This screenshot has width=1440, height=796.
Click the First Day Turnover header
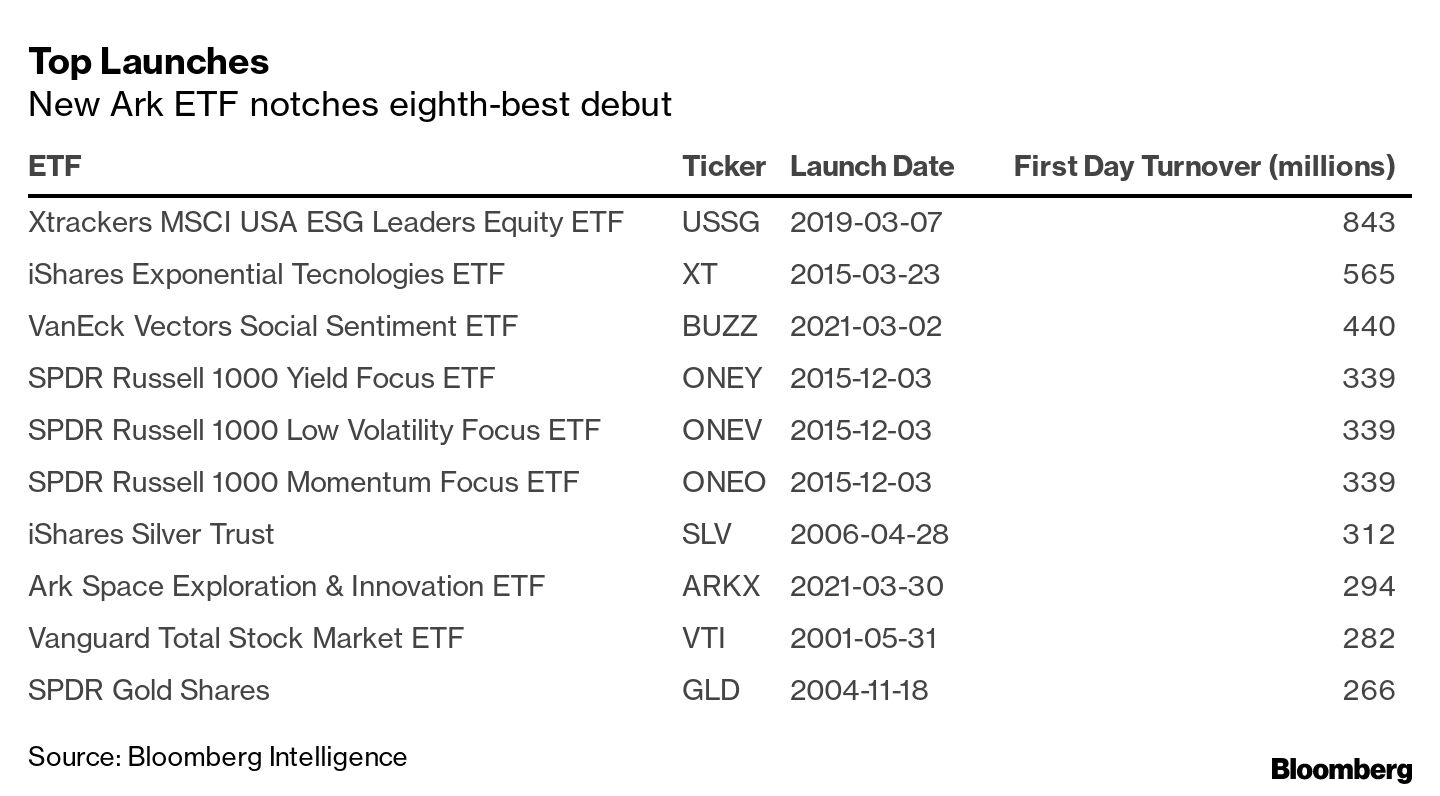1203,166
